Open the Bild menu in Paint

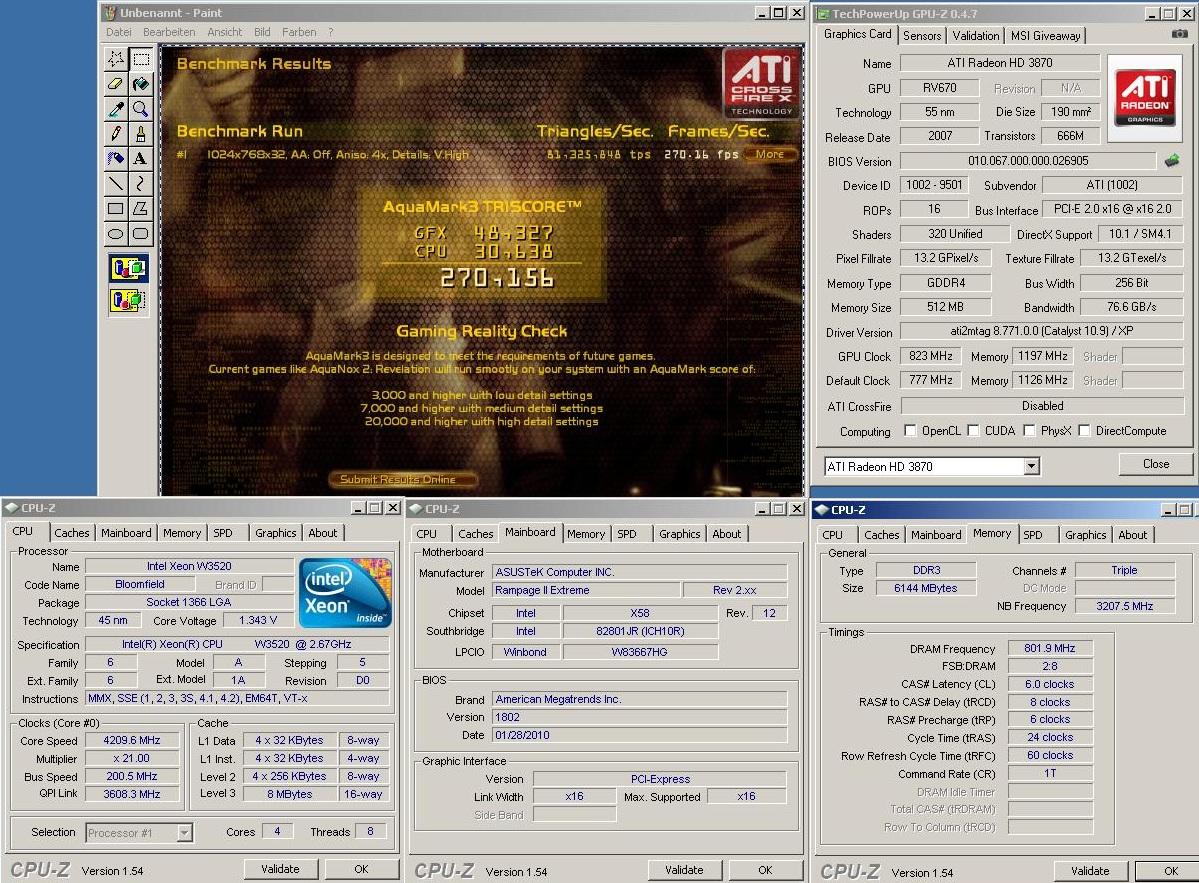pyautogui.click(x=262, y=32)
